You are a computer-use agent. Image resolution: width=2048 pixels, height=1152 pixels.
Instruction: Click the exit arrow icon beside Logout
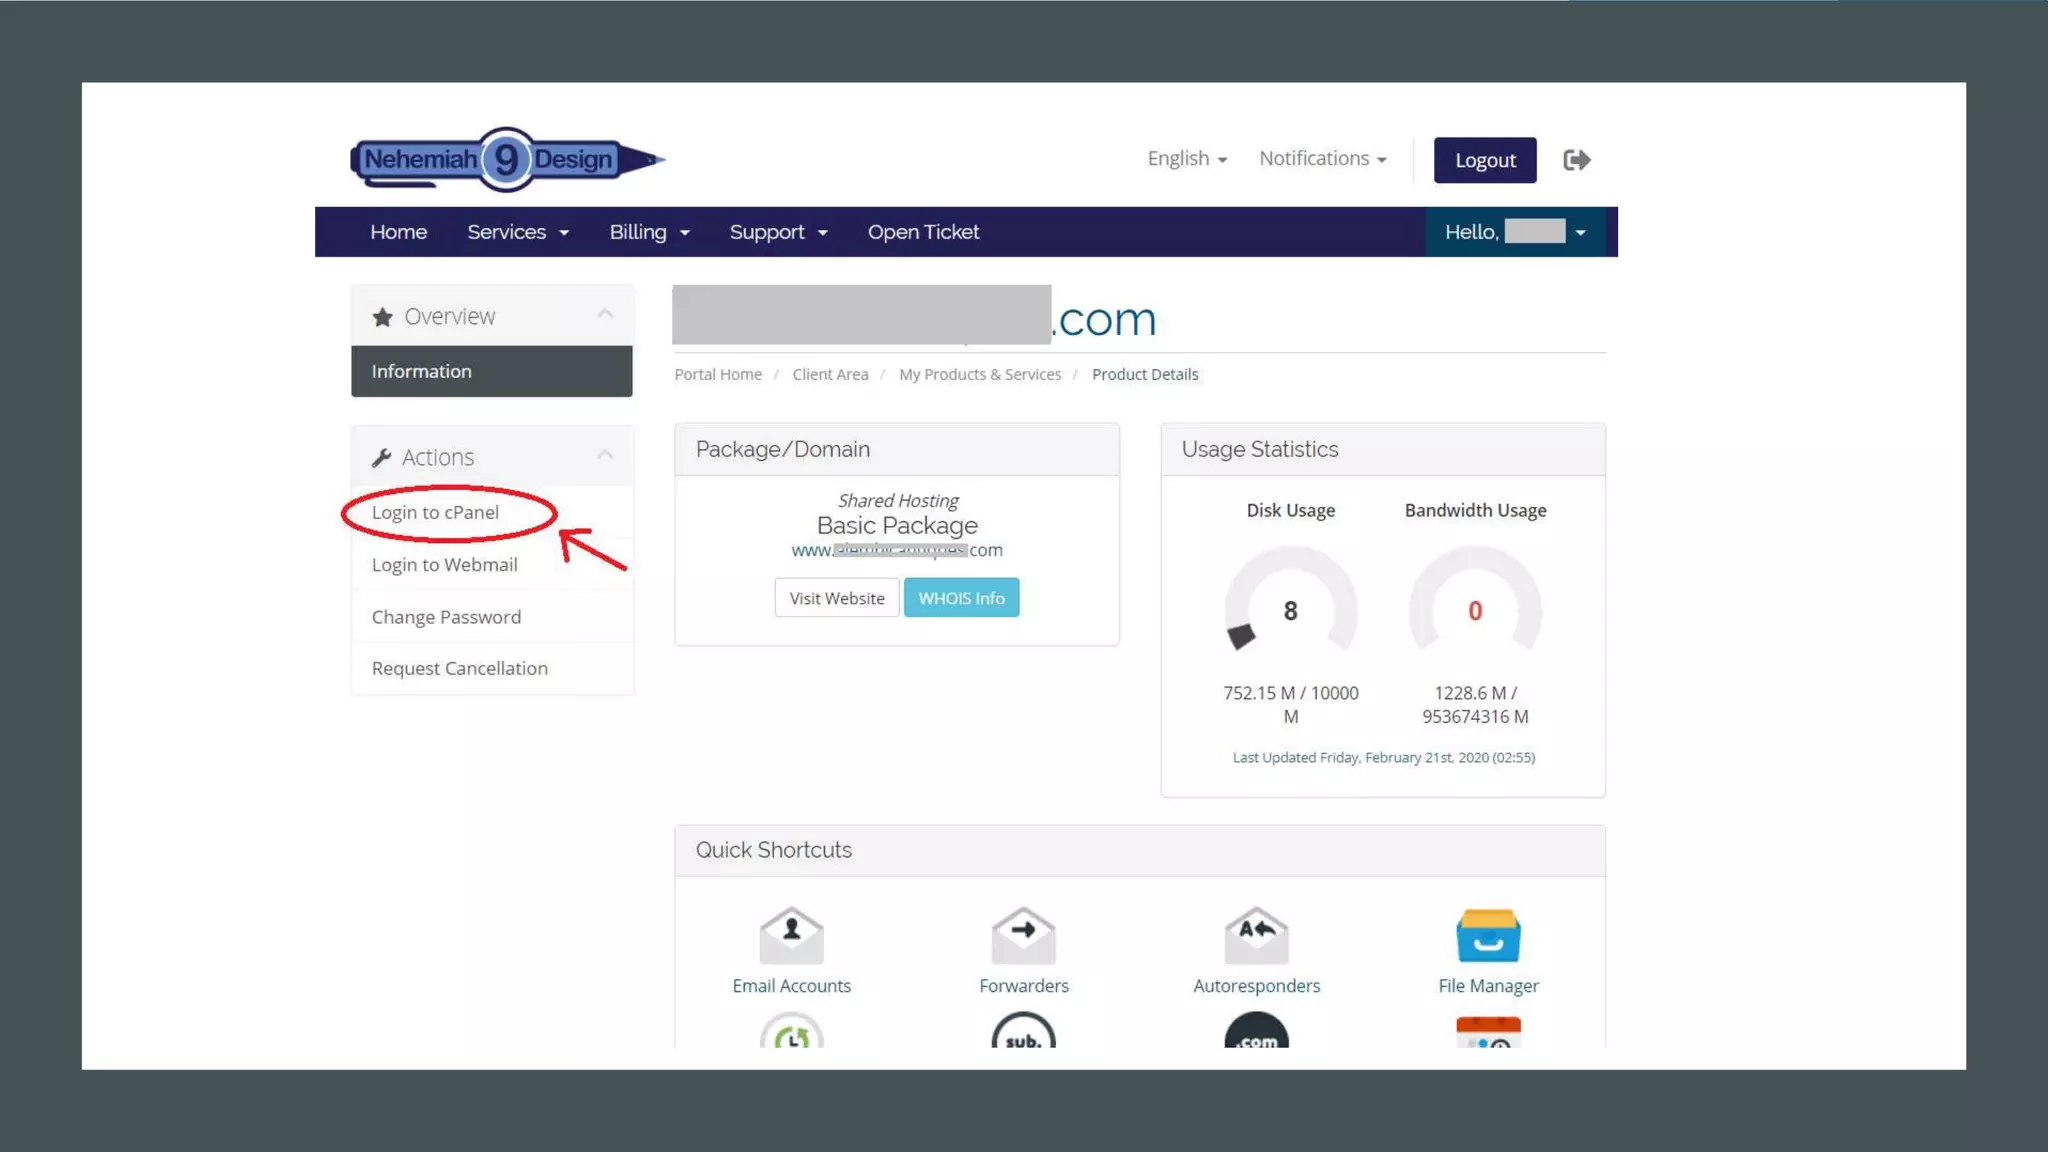coord(1576,160)
